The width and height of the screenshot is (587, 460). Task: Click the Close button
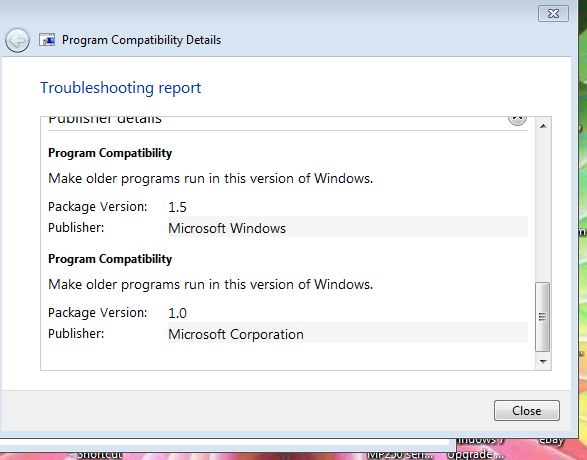527,411
